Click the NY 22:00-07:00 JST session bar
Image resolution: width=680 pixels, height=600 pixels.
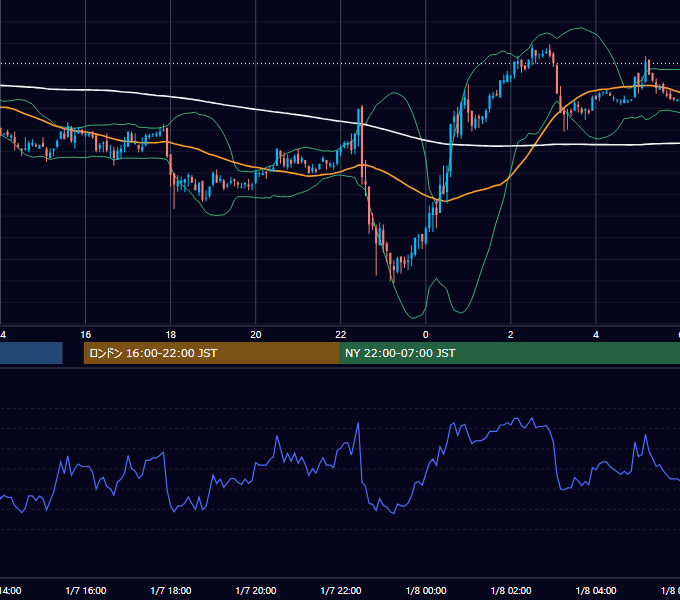coord(509,353)
